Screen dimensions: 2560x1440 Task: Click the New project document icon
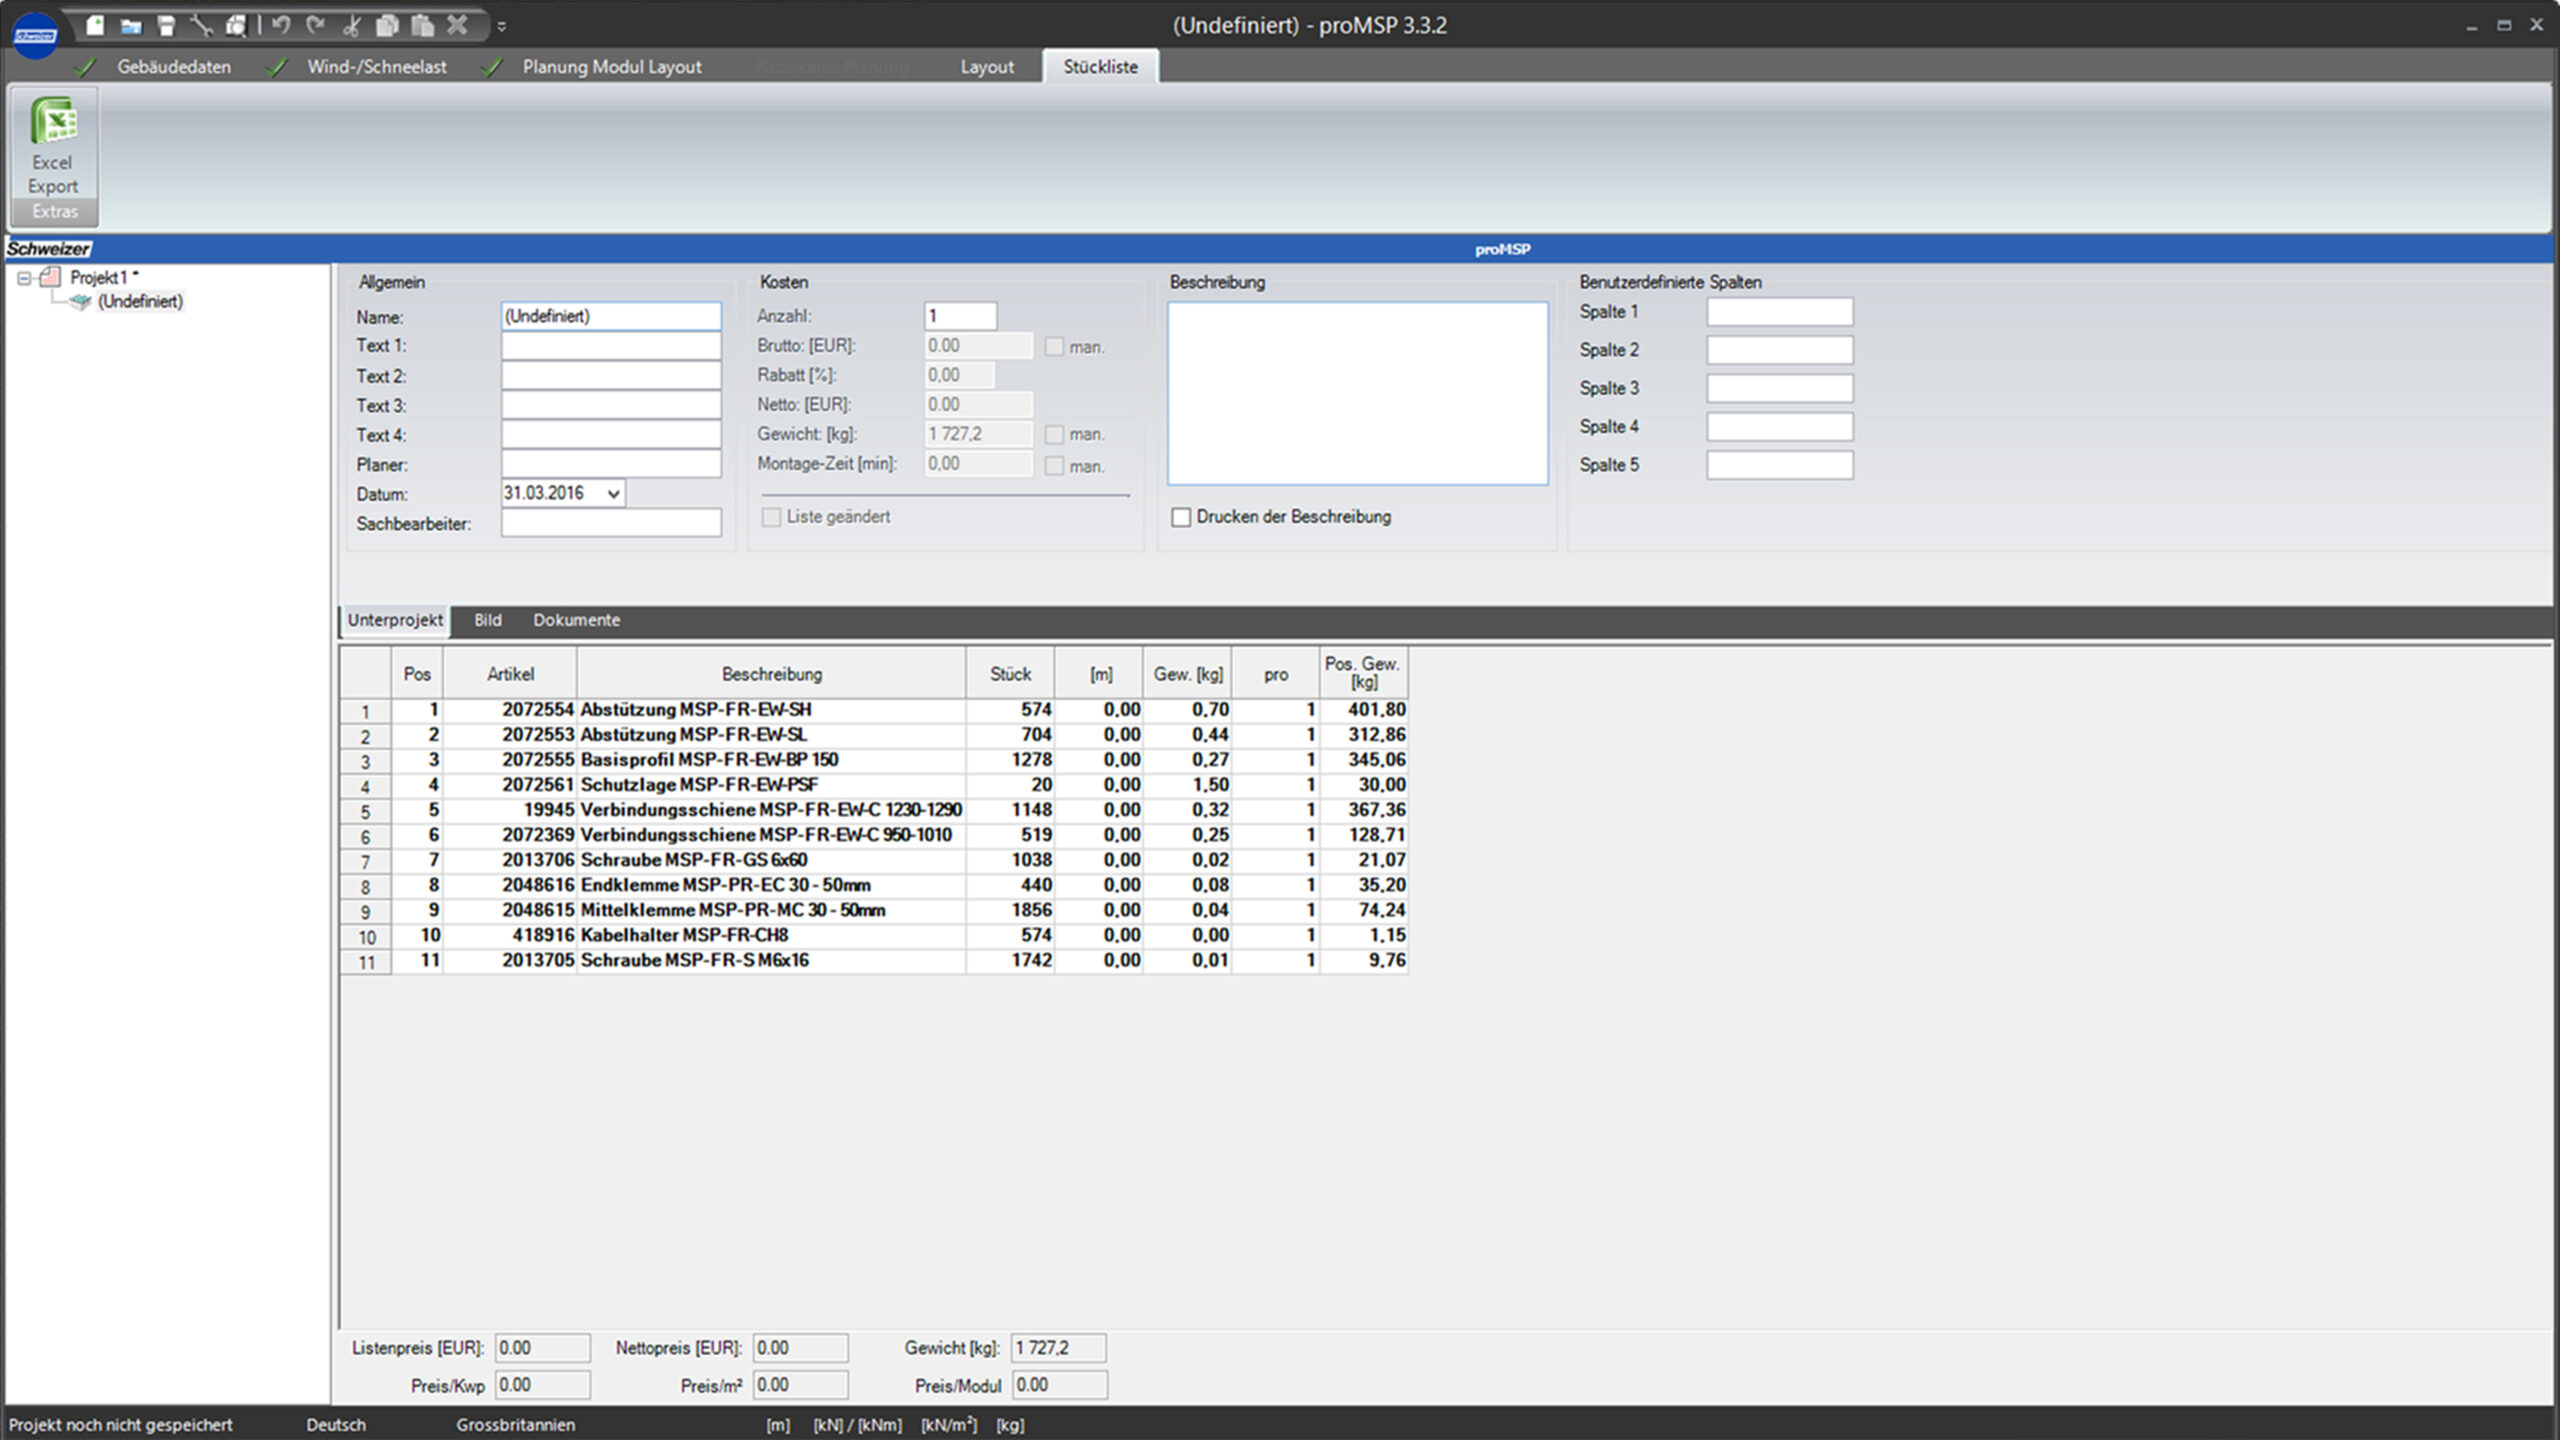pyautogui.click(x=95, y=26)
